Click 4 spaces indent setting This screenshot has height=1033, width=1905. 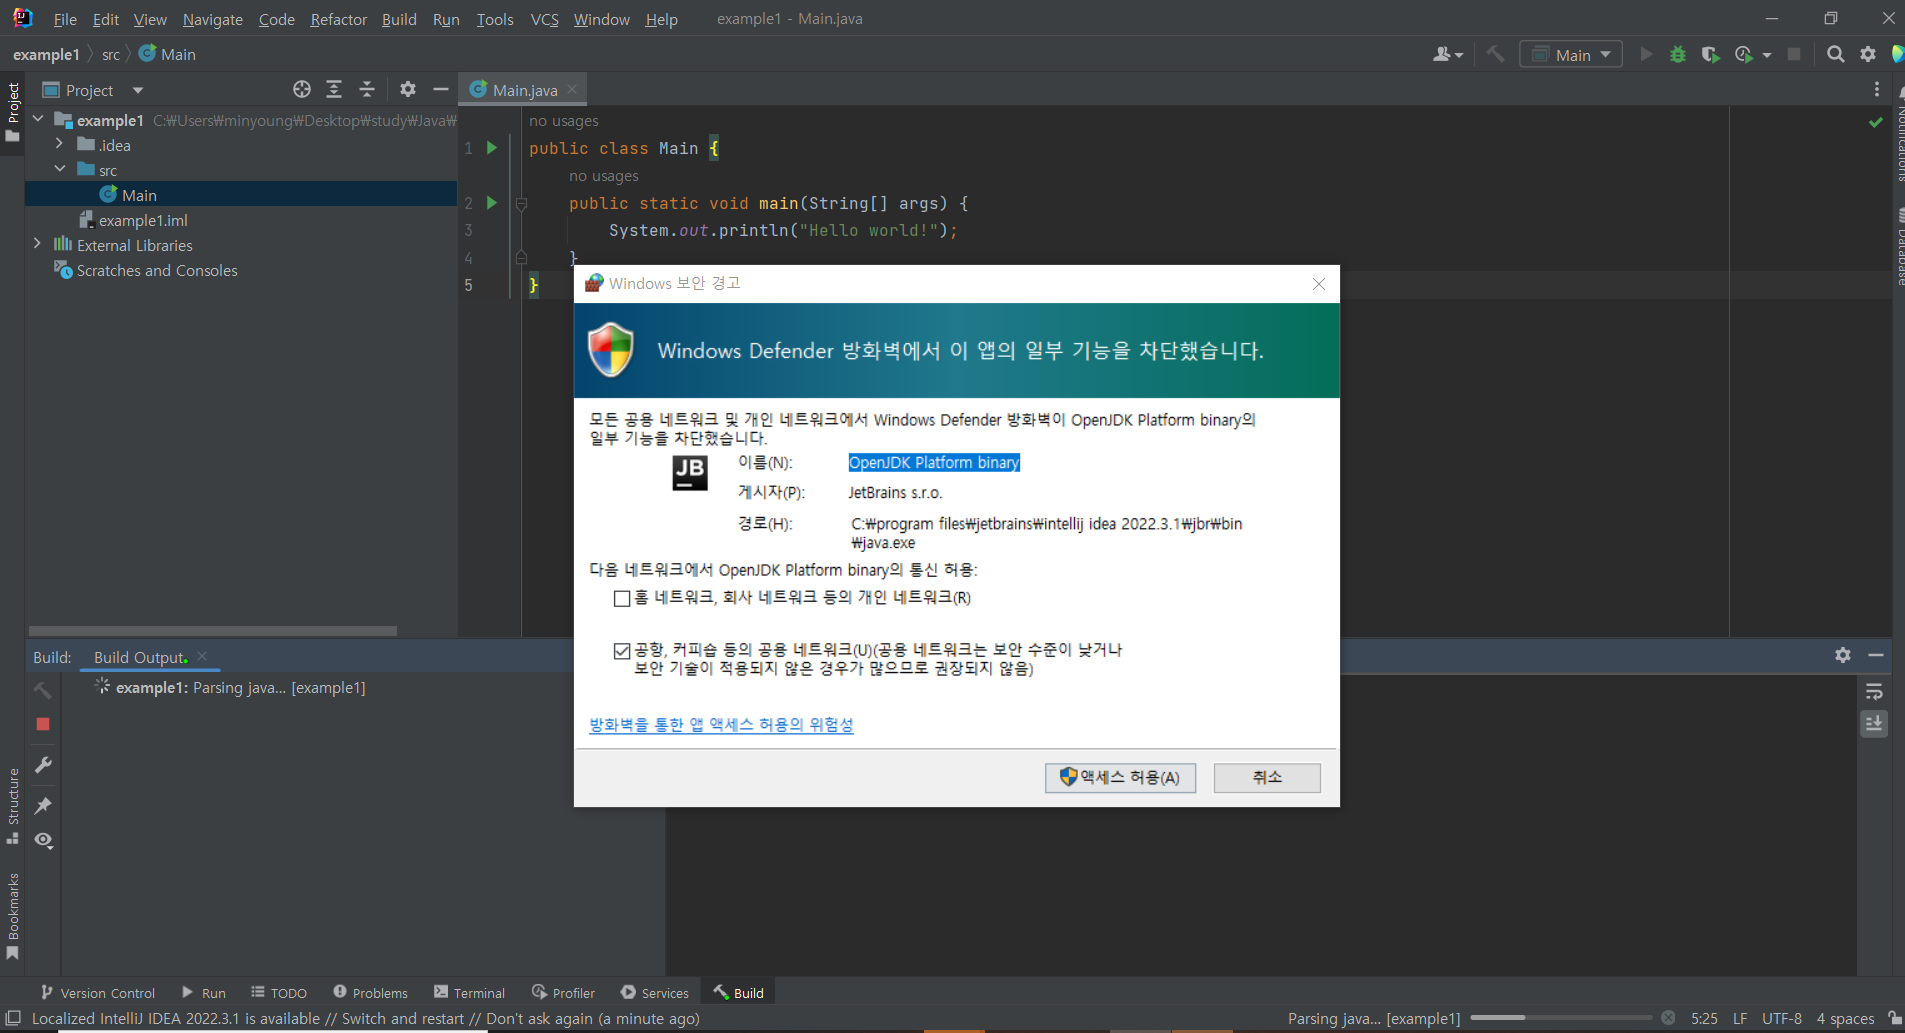(x=1845, y=1018)
